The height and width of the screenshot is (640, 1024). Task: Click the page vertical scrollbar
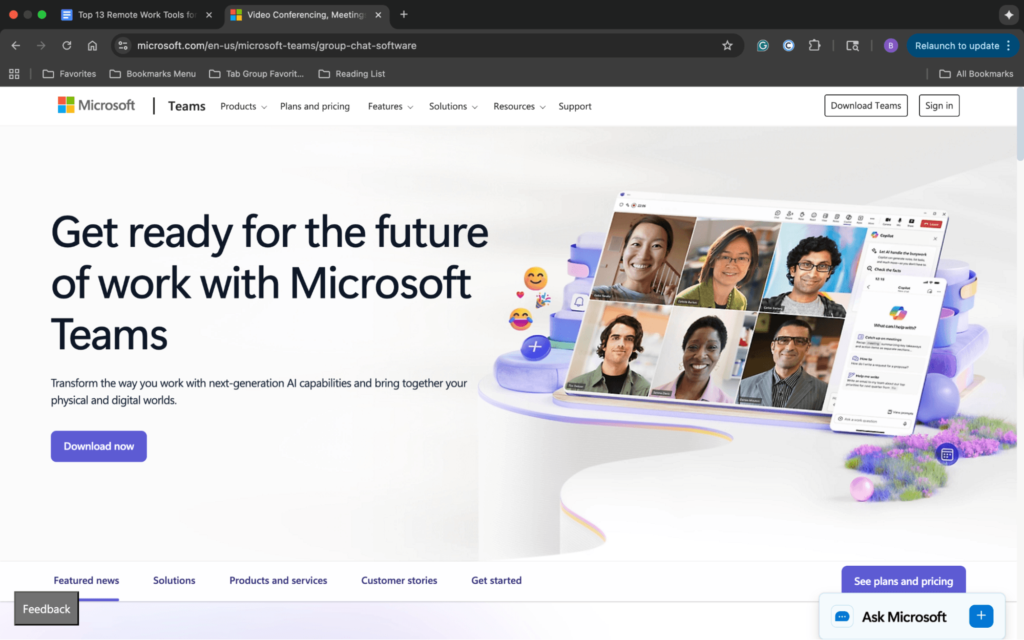1019,124
